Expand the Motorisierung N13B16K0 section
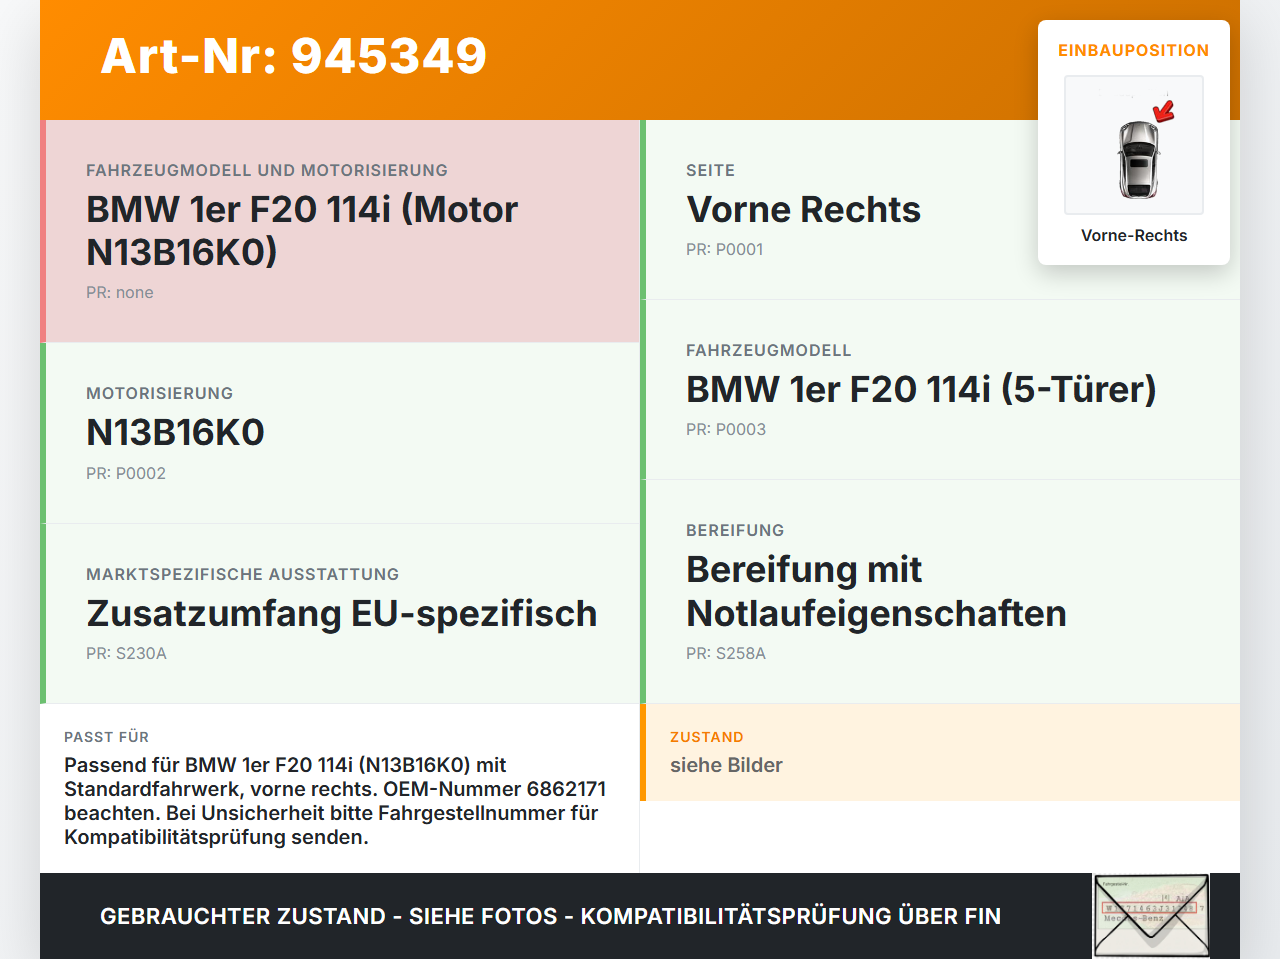The image size is (1280, 959). (x=175, y=432)
